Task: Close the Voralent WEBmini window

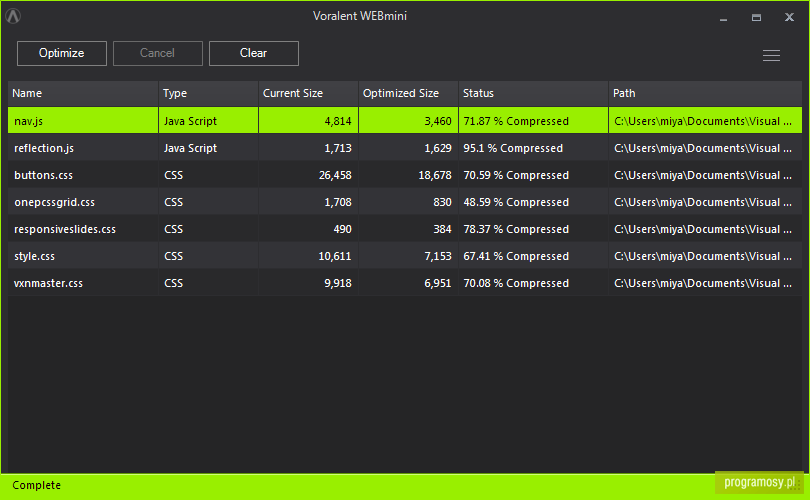Action: pyautogui.click(x=789, y=17)
